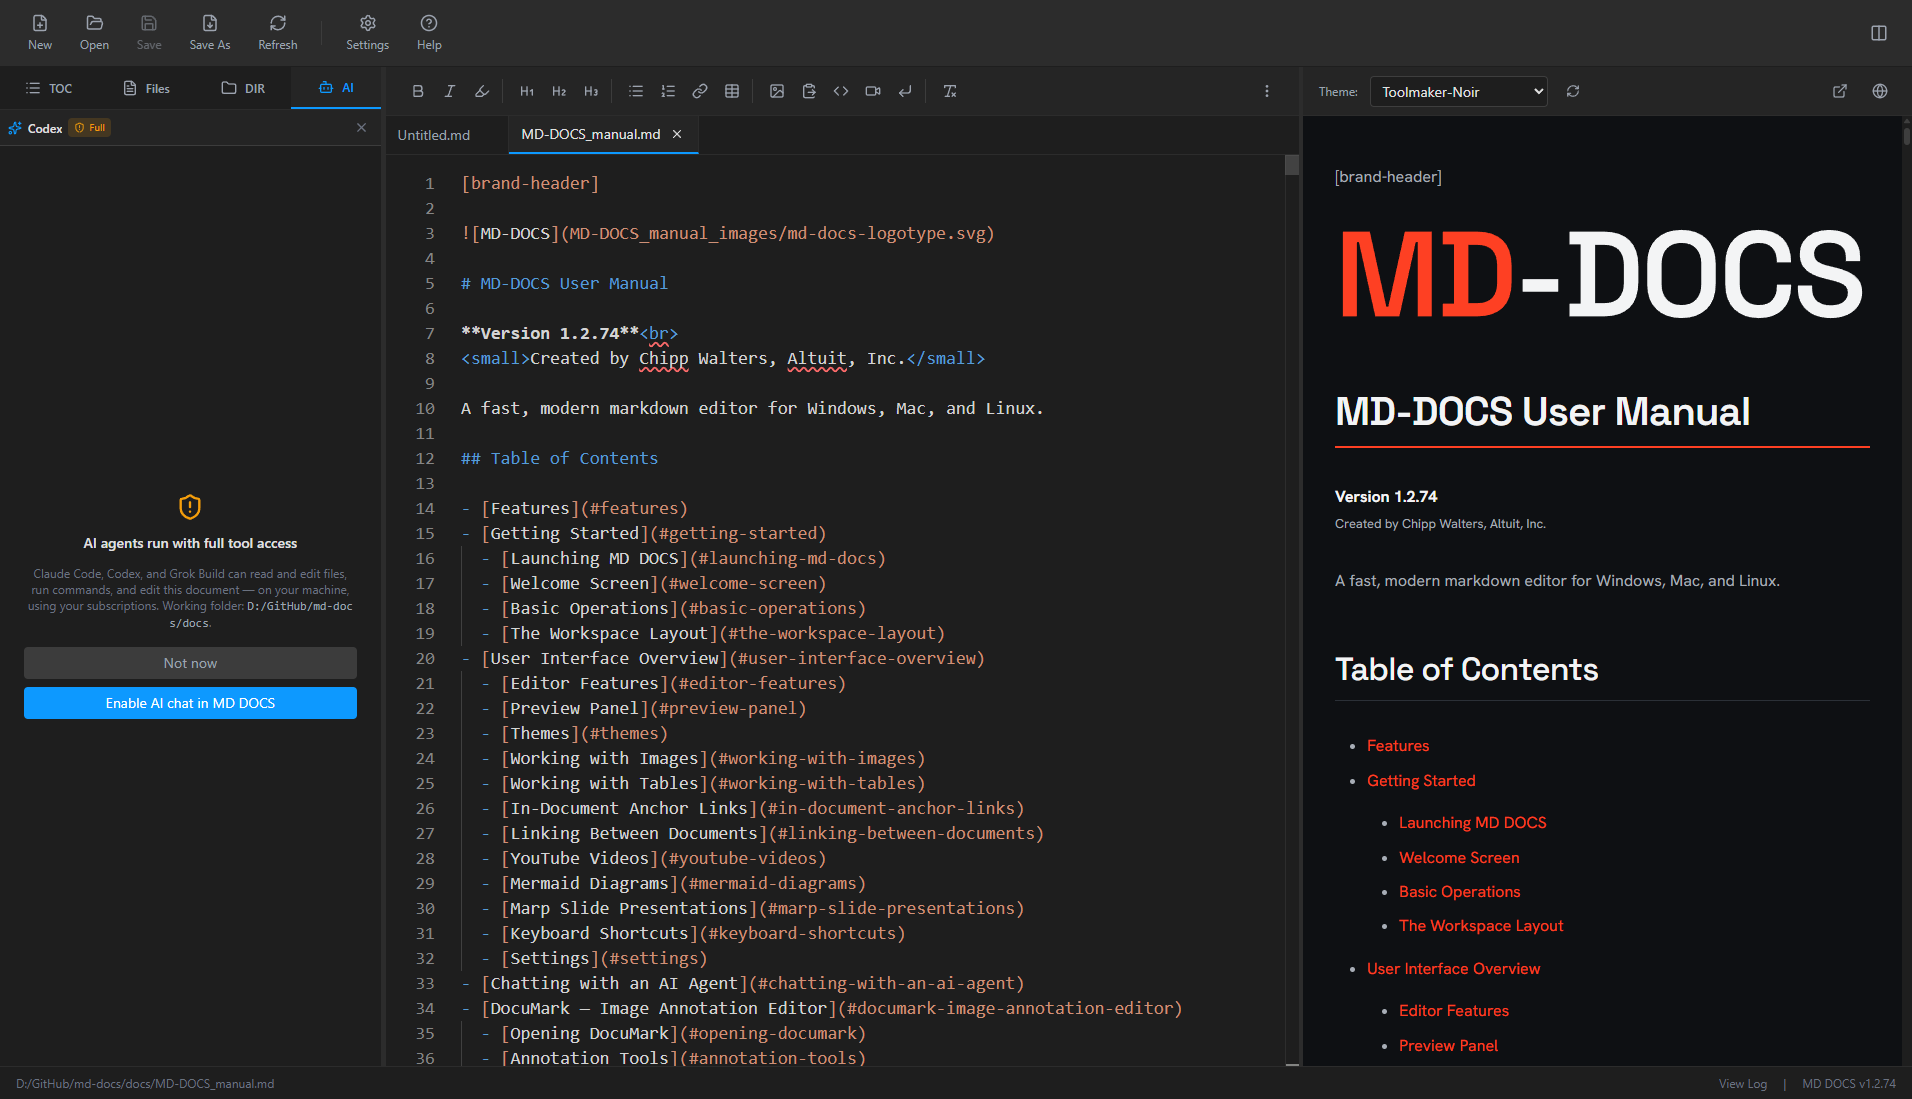Click the highlighter formatting icon
Image resolution: width=1912 pixels, height=1099 pixels.
click(x=482, y=91)
